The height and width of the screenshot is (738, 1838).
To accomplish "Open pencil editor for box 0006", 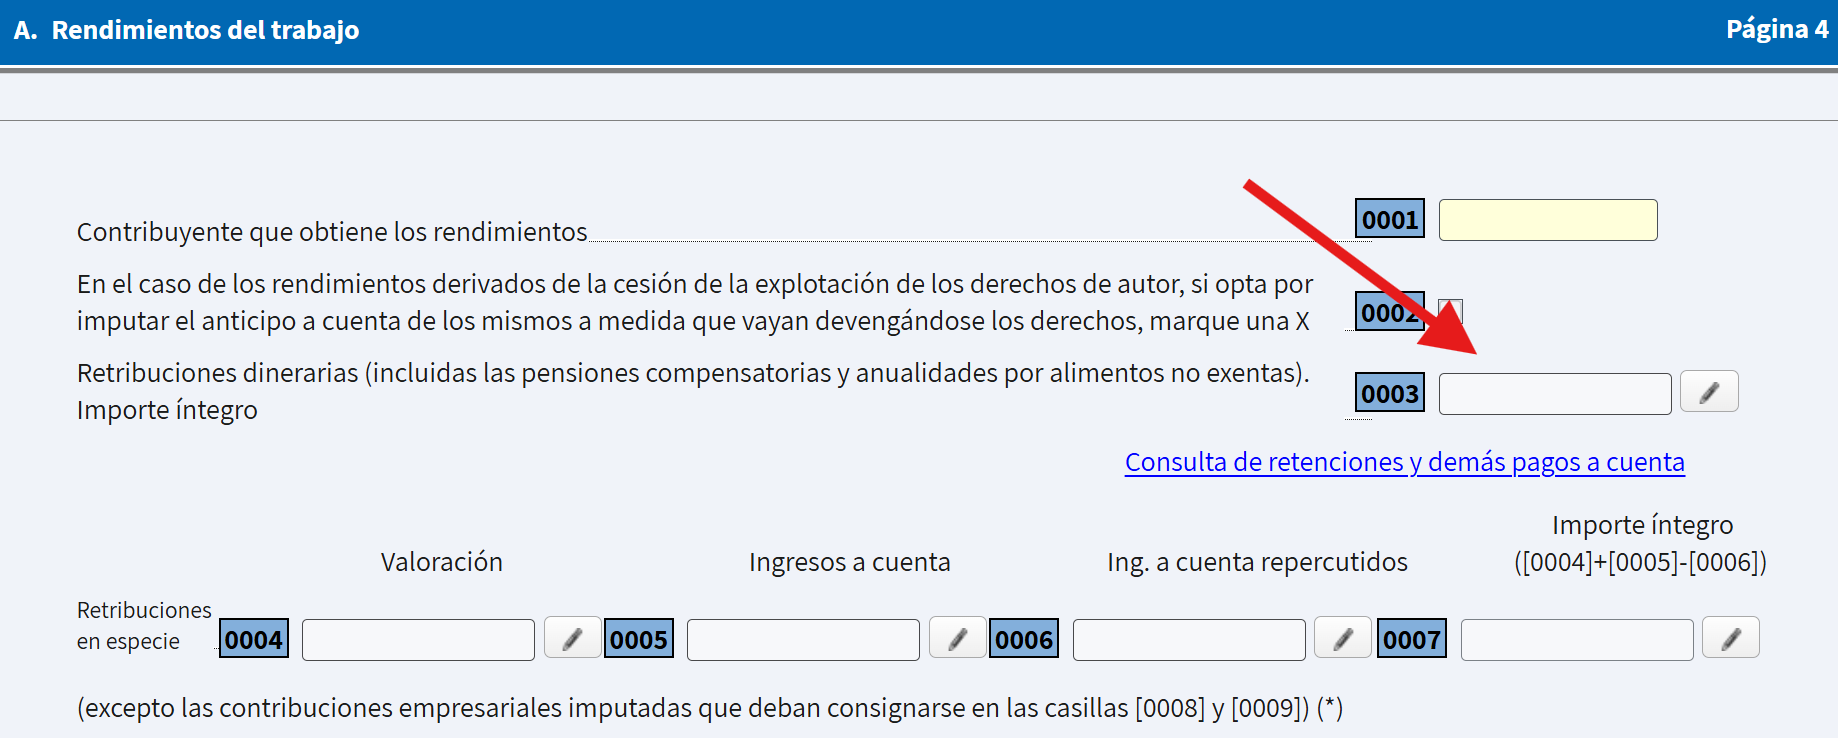I will [x=1343, y=638].
